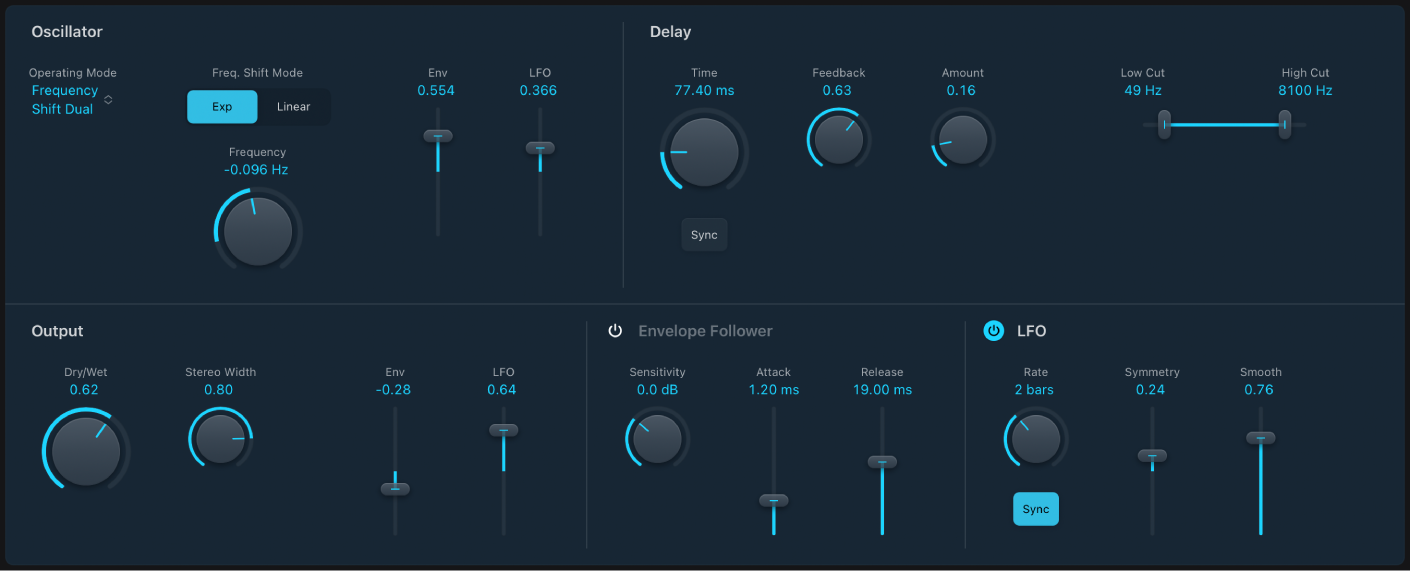This screenshot has width=1410, height=572.
Task: Turn off the LFO Sync button
Action: (x=1035, y=509)
